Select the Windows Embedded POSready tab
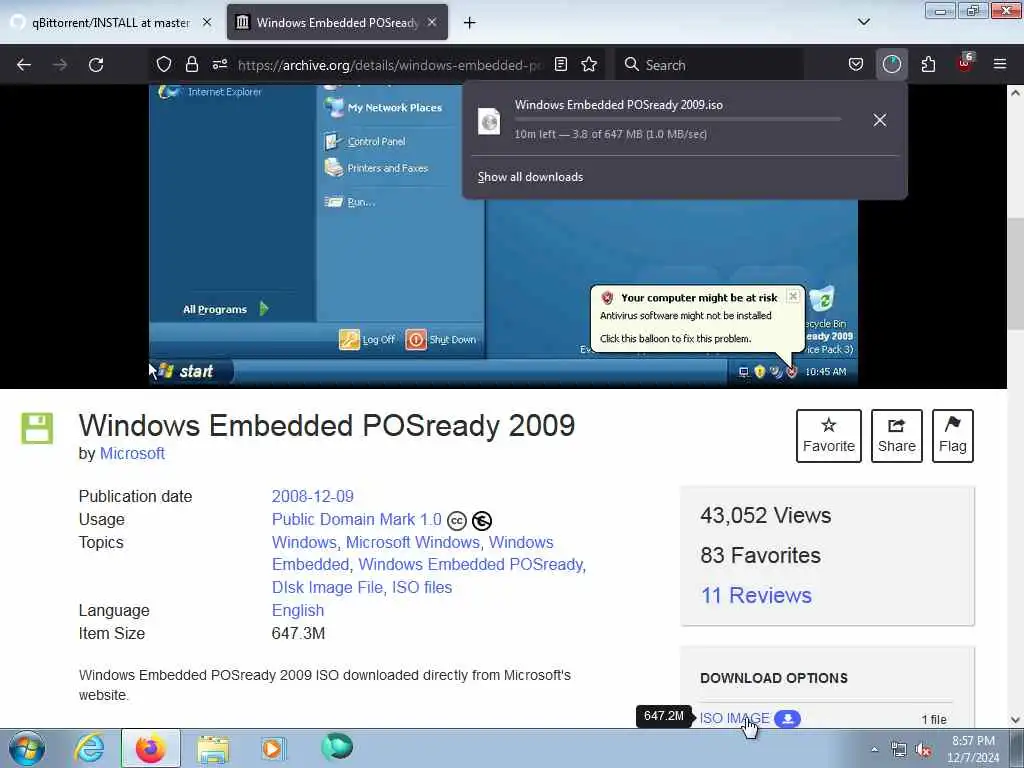 (x=337, y=23)
